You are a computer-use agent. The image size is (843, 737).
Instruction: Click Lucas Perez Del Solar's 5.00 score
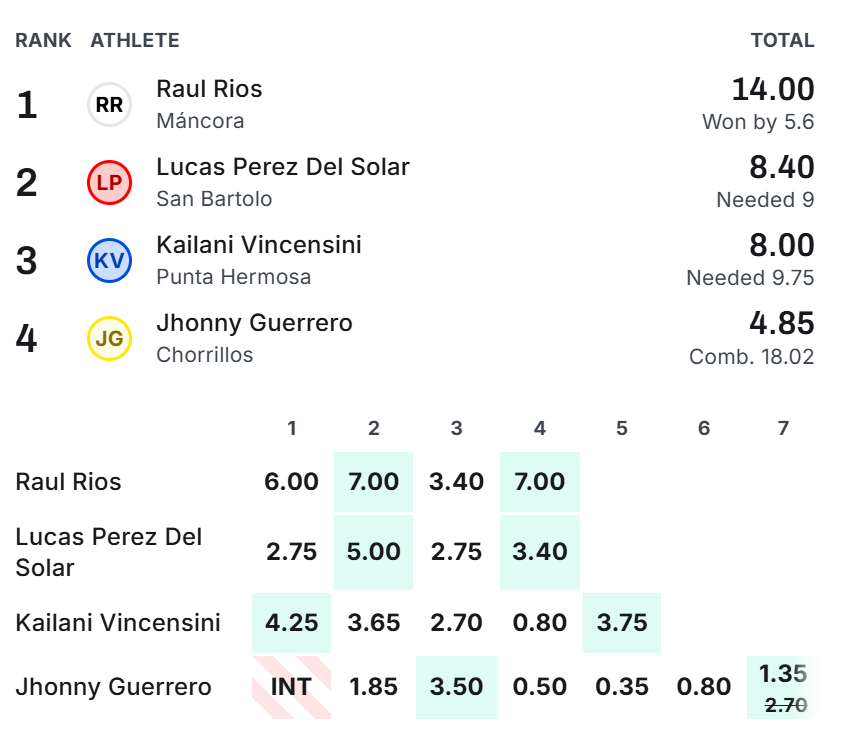(x=374, y=552)
